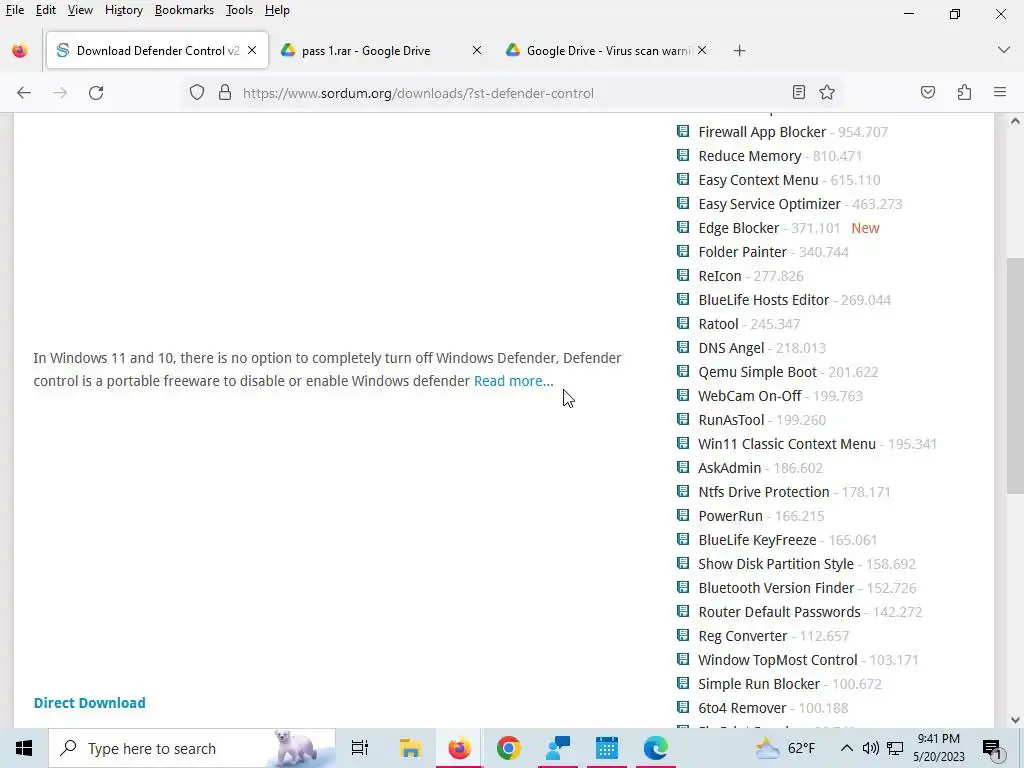The width and height of the screenshot is (1024, 768).
Task: Click the taskbar search box
Action: coord(192,748)
